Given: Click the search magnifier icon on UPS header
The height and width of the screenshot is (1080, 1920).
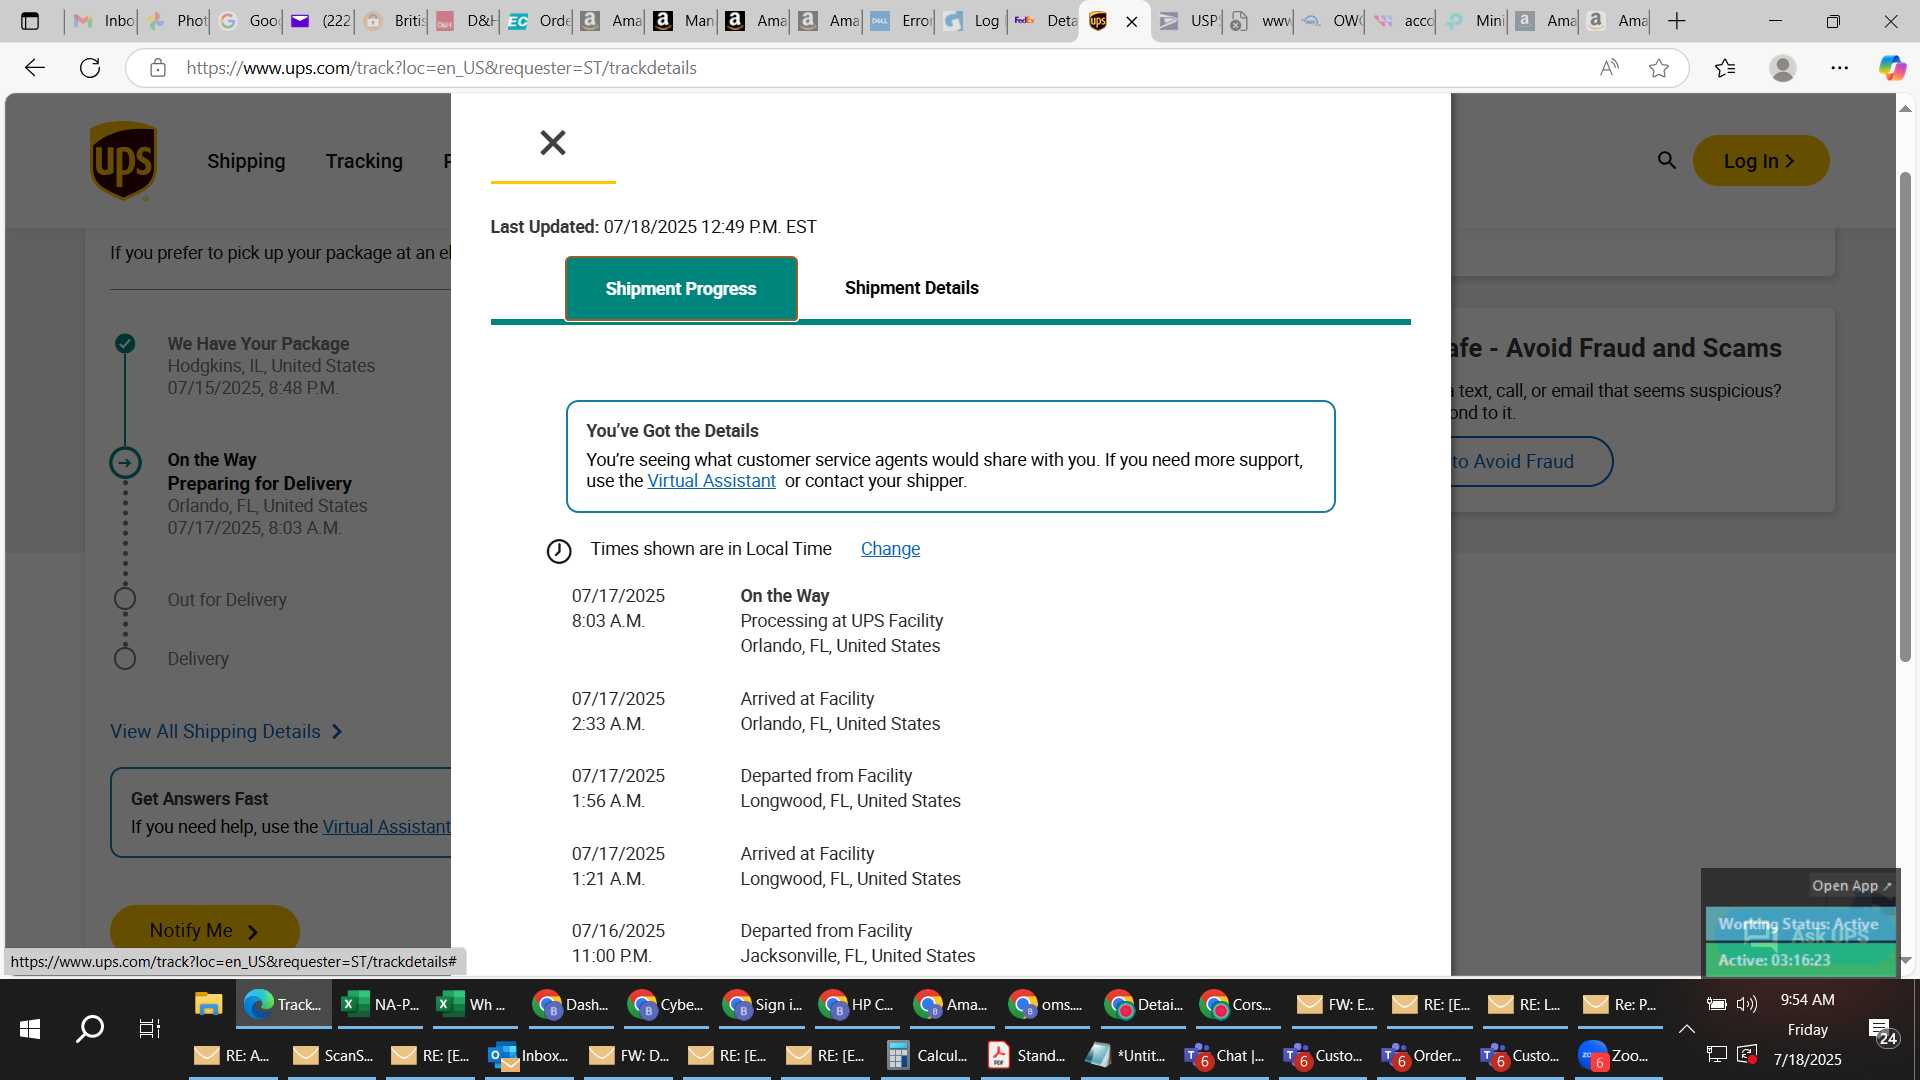Looking at the screenshot, I should 1666,160.
